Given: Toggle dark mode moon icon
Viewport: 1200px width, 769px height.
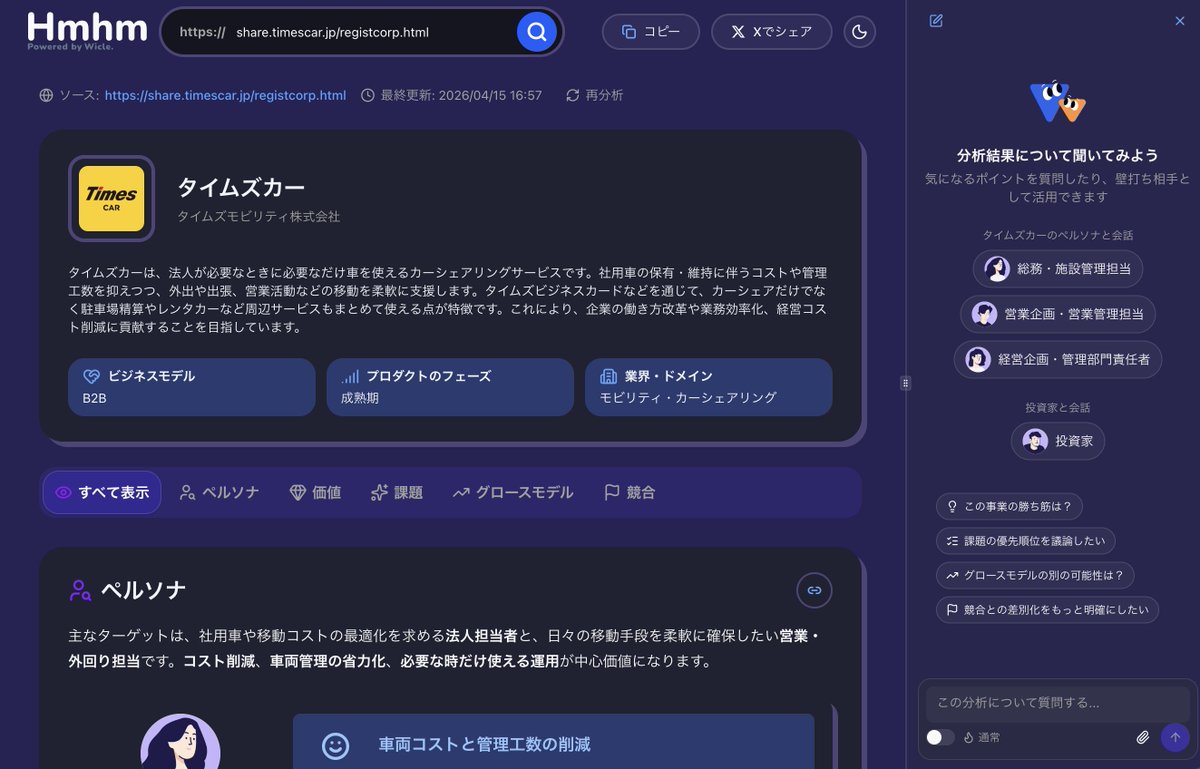Looking at the screenshot, I should [859, 32].
